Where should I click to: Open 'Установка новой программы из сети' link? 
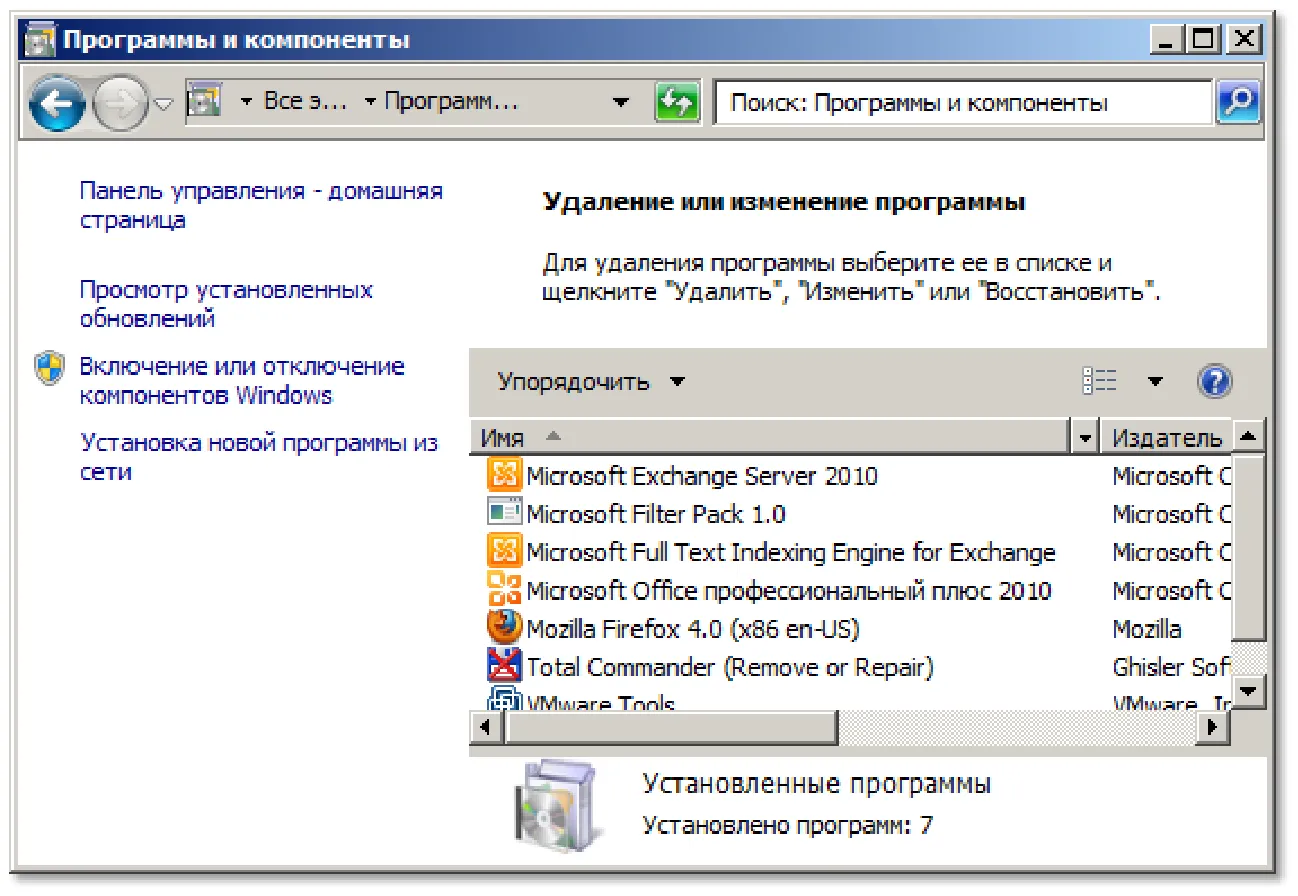pyautogui.click(x=259, y=457)
